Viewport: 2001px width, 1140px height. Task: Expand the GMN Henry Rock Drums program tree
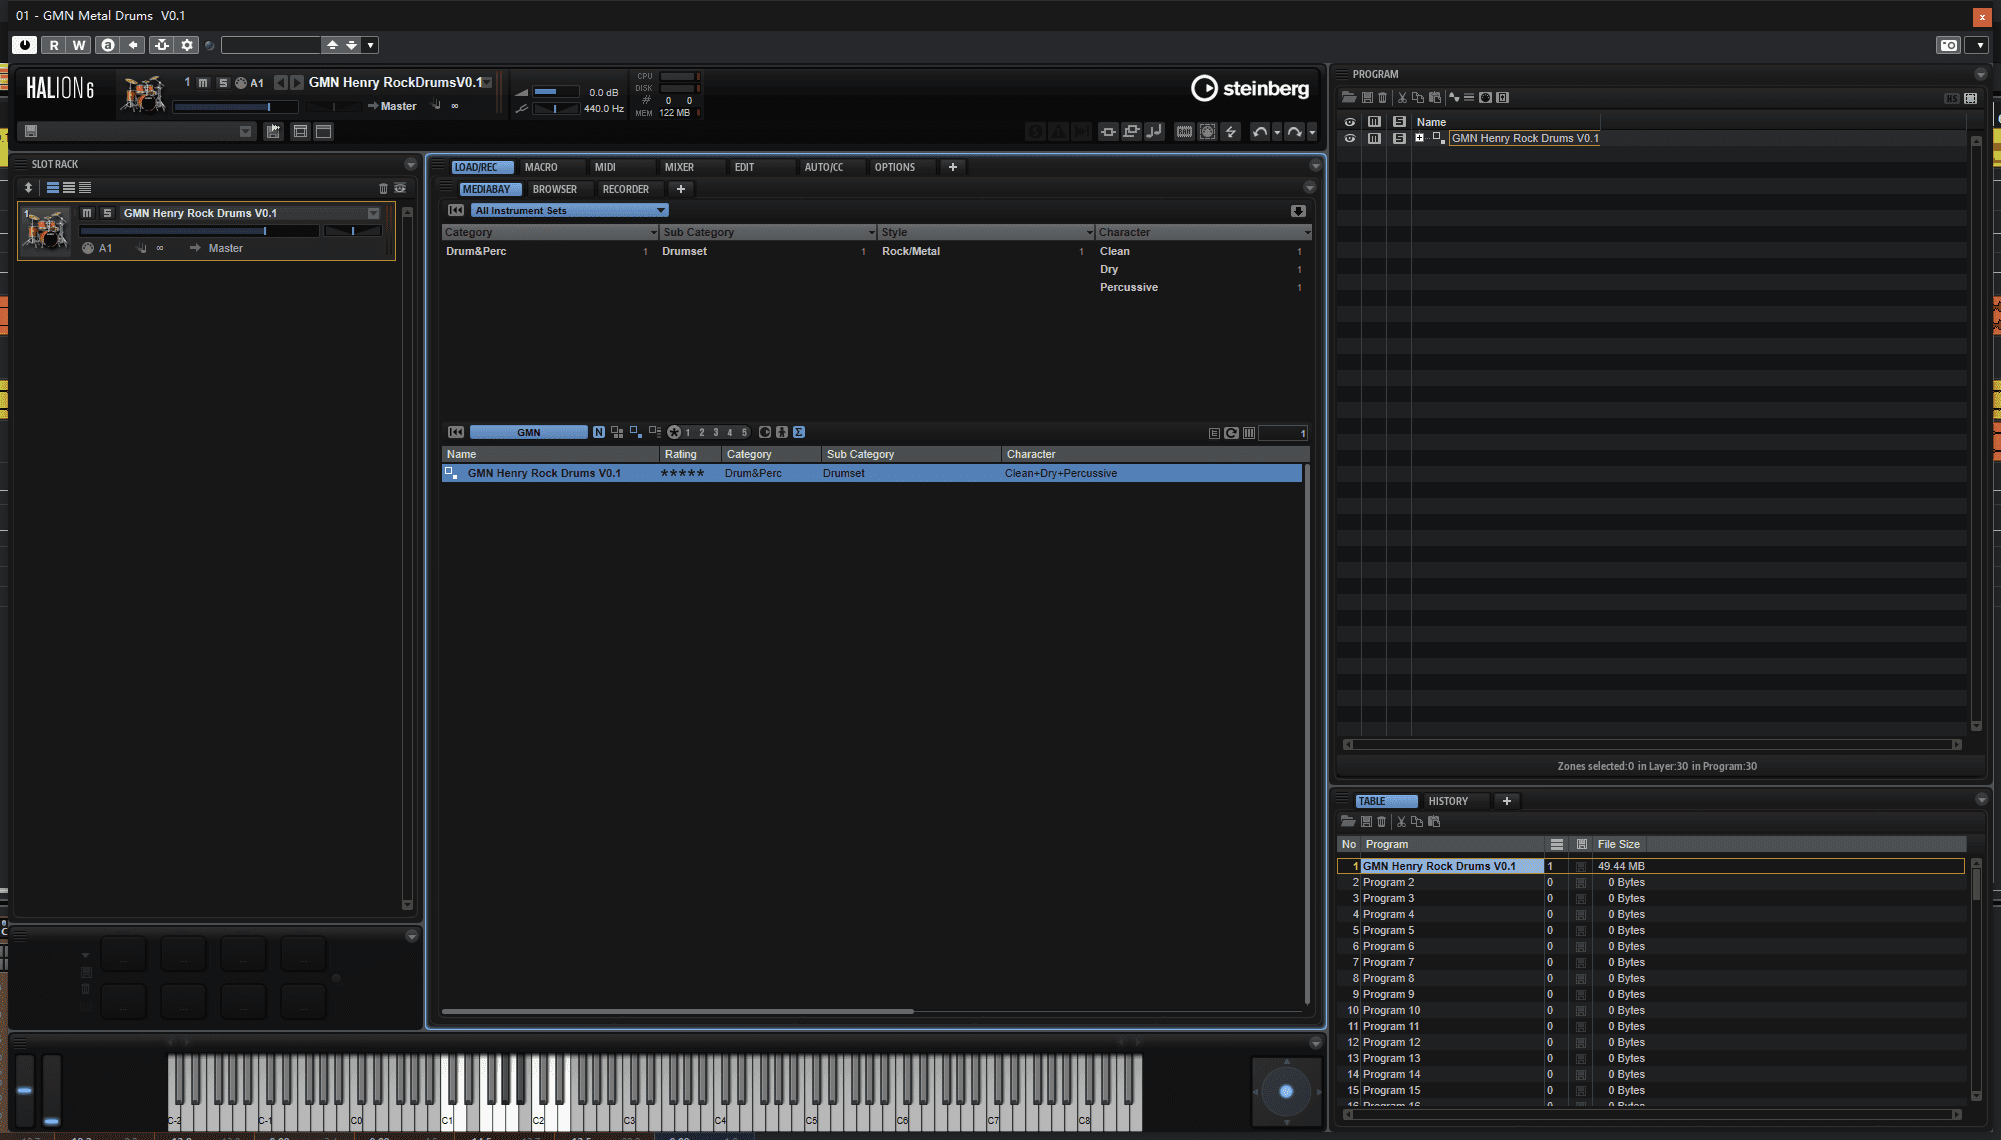coord(1419,139)
